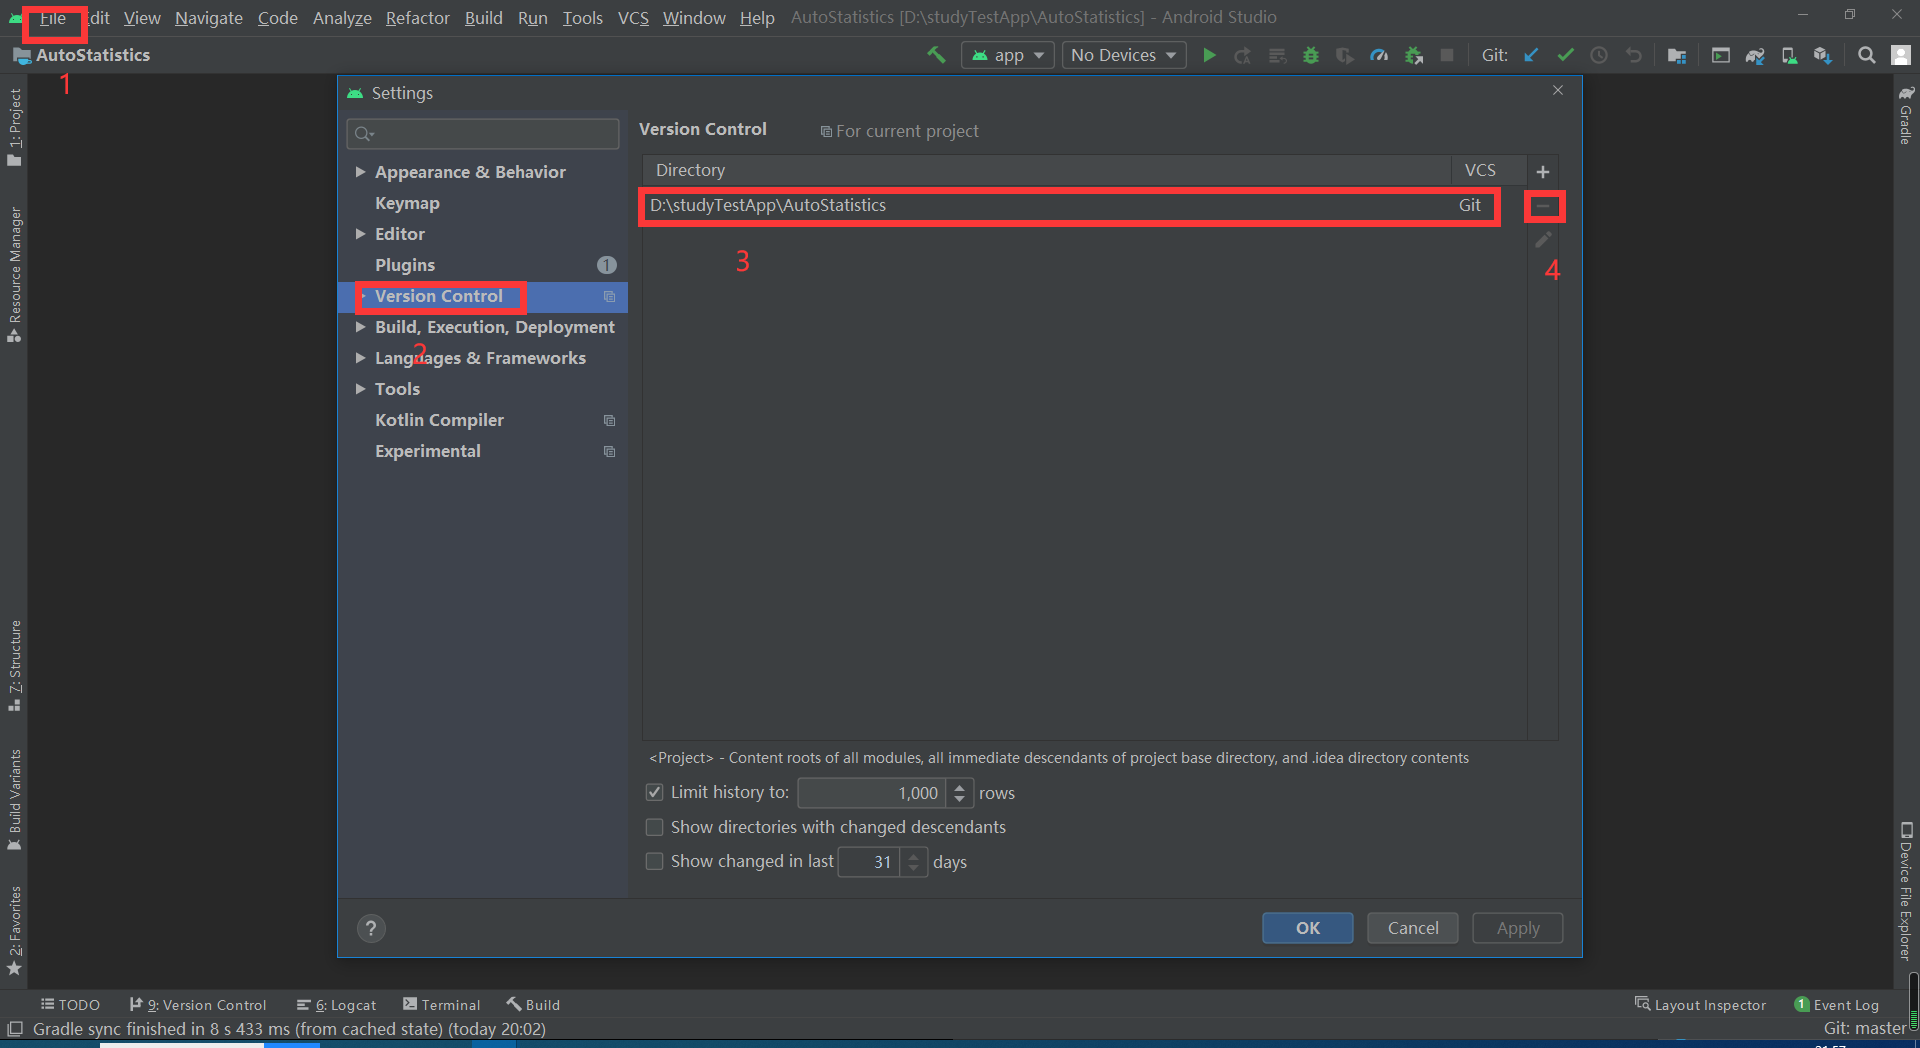This screenshot has height=1048, width=1920.
Task: Expand Build, Execution, Deployment node
Action: (360, 327)
